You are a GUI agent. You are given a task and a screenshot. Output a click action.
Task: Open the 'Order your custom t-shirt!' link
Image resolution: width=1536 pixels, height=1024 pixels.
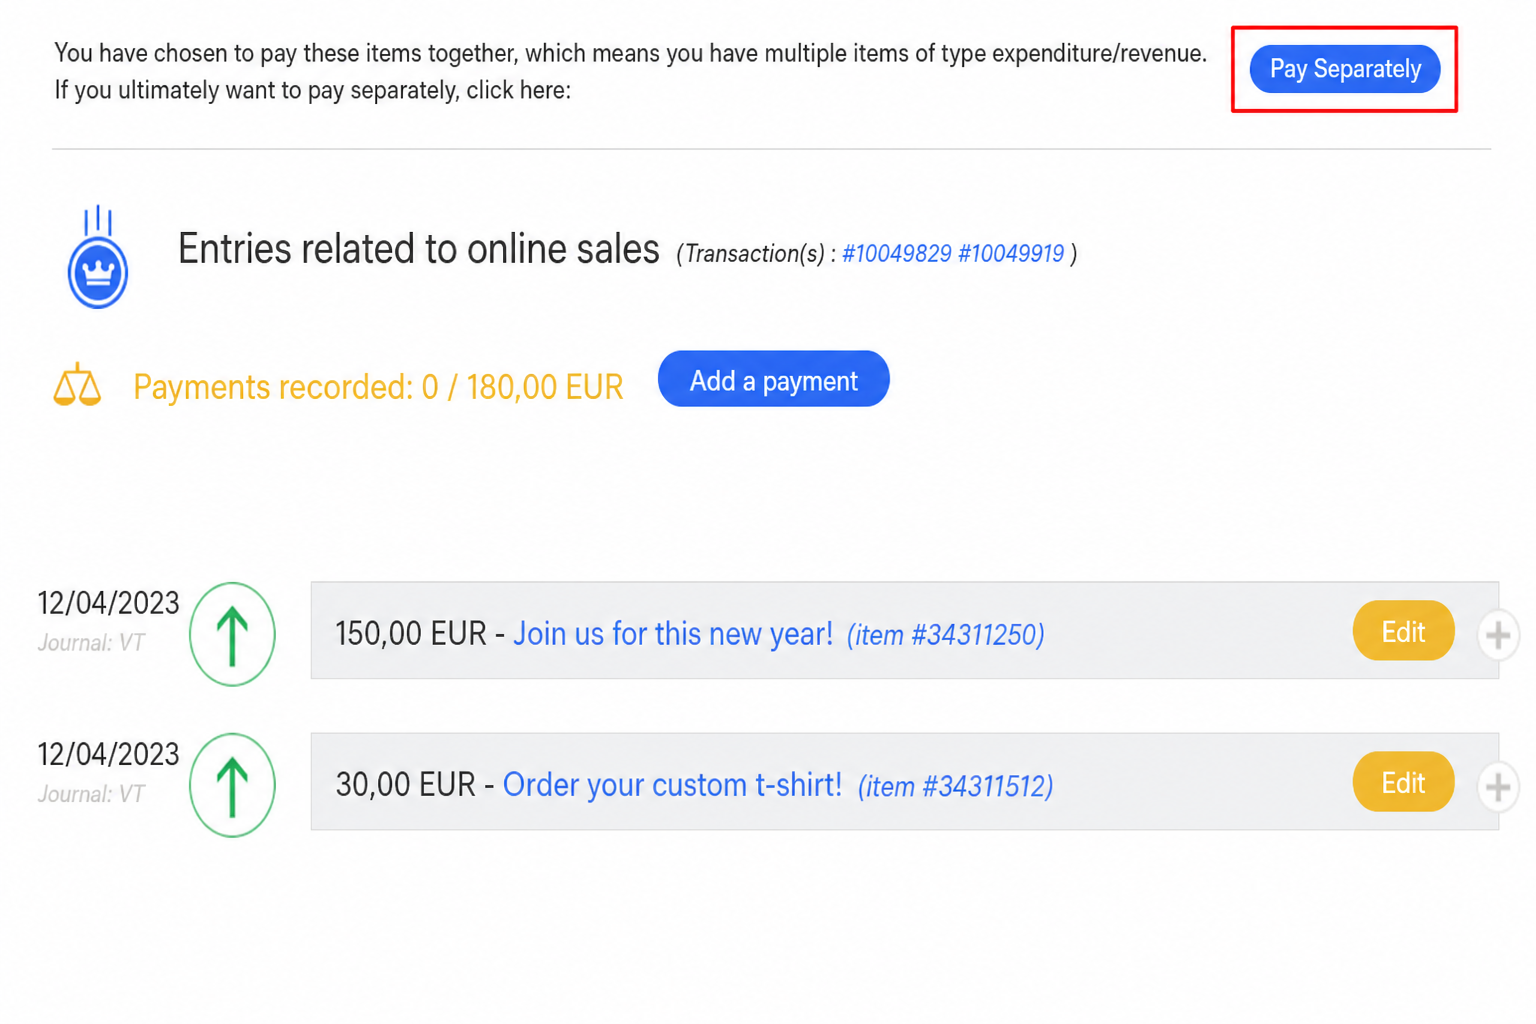(x=672, y=785)
